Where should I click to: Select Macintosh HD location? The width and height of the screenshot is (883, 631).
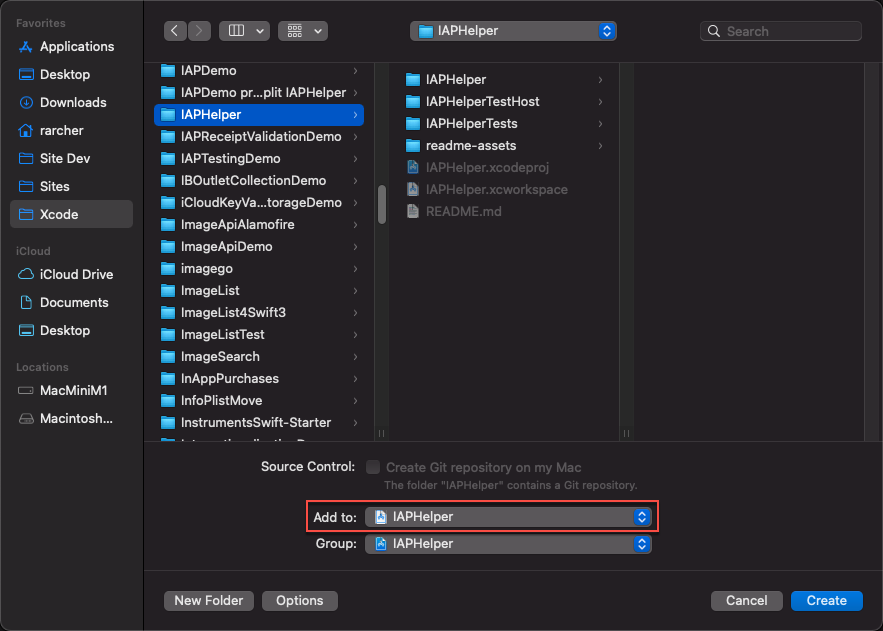coord(72,419)
